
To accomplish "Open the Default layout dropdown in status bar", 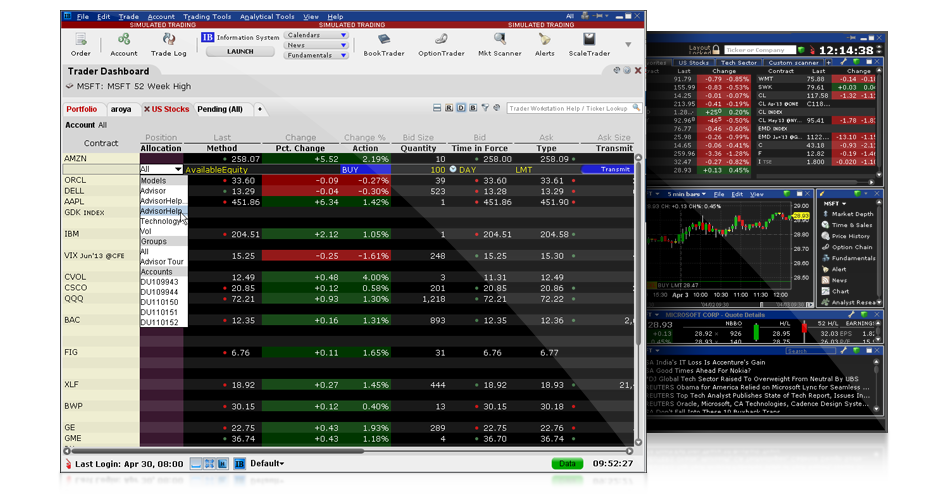I will [x=267, y=464].
